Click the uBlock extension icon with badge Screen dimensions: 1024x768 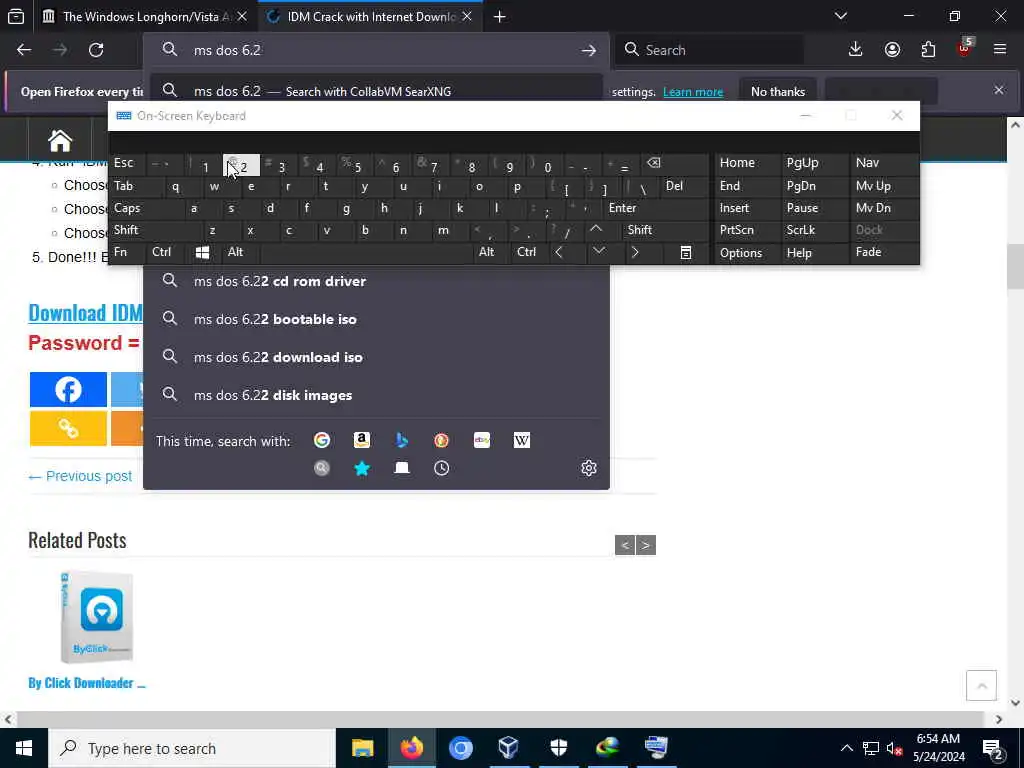tap(964, 50)
